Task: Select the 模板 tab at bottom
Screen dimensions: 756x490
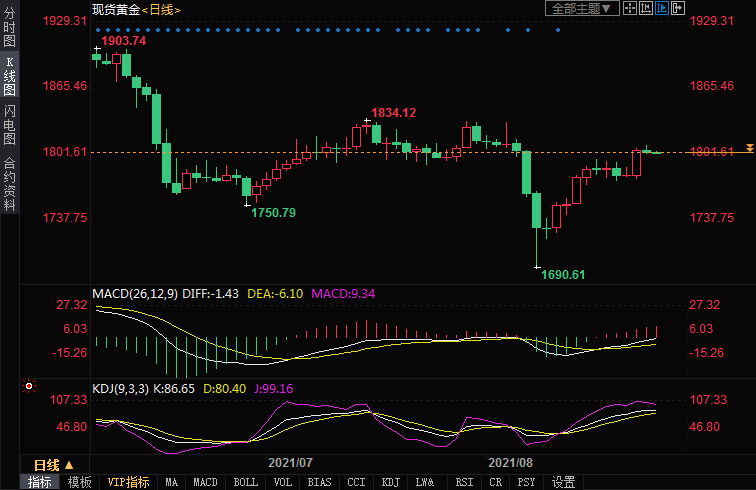Action: (79, 482)
